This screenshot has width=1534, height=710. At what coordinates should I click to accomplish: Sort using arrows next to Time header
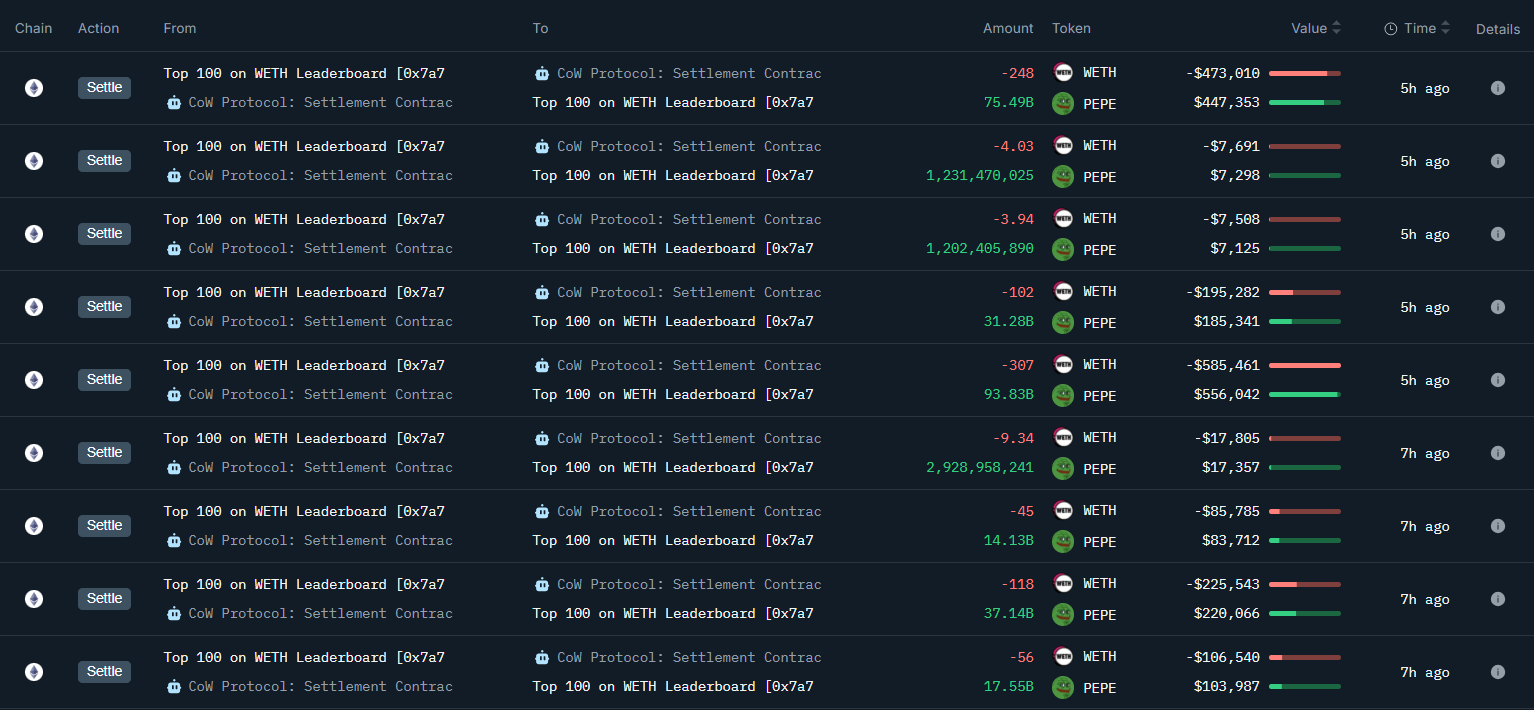pos(1445,29)
